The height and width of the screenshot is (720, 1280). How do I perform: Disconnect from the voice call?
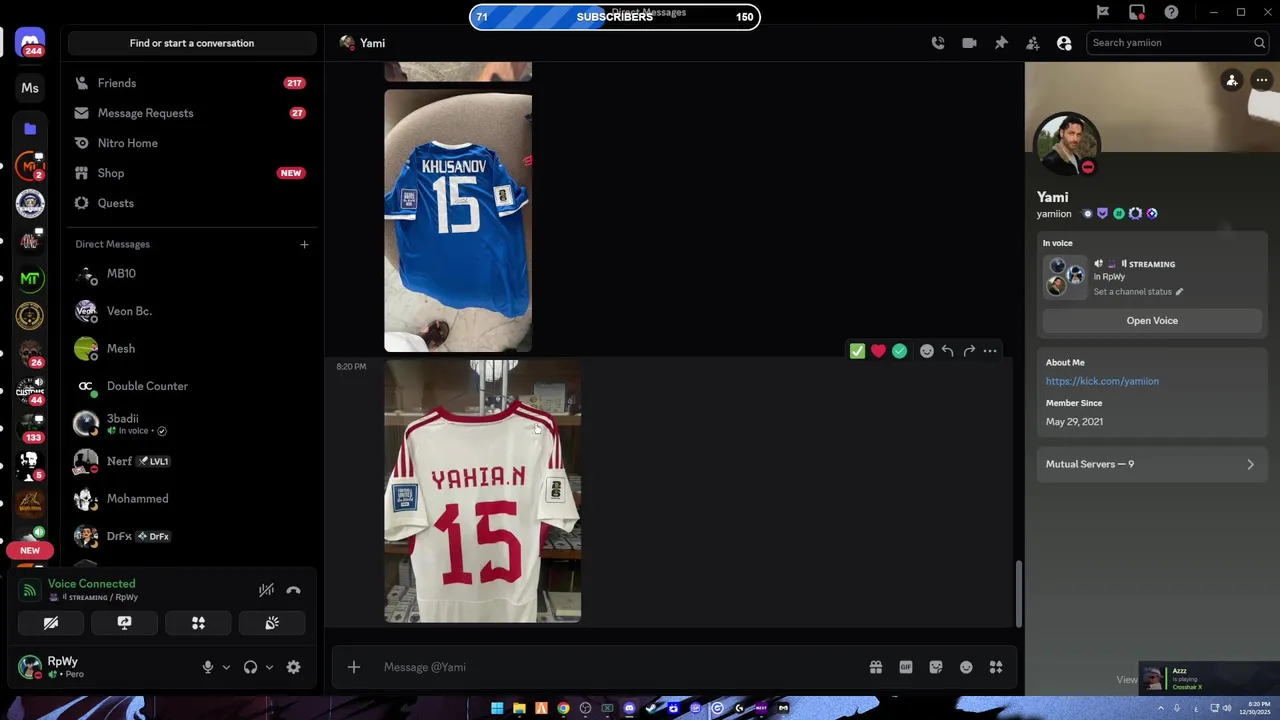[x=293, y=590]
